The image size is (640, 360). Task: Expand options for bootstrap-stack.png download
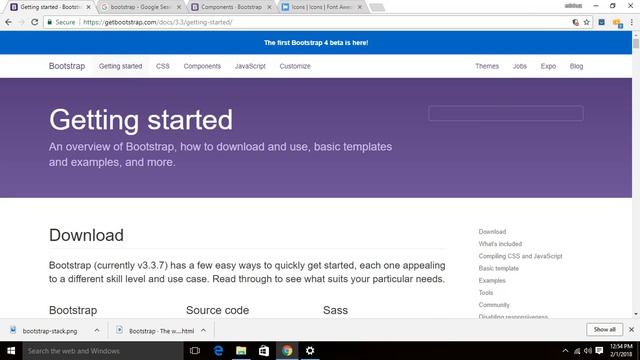[x=97, y=330]
